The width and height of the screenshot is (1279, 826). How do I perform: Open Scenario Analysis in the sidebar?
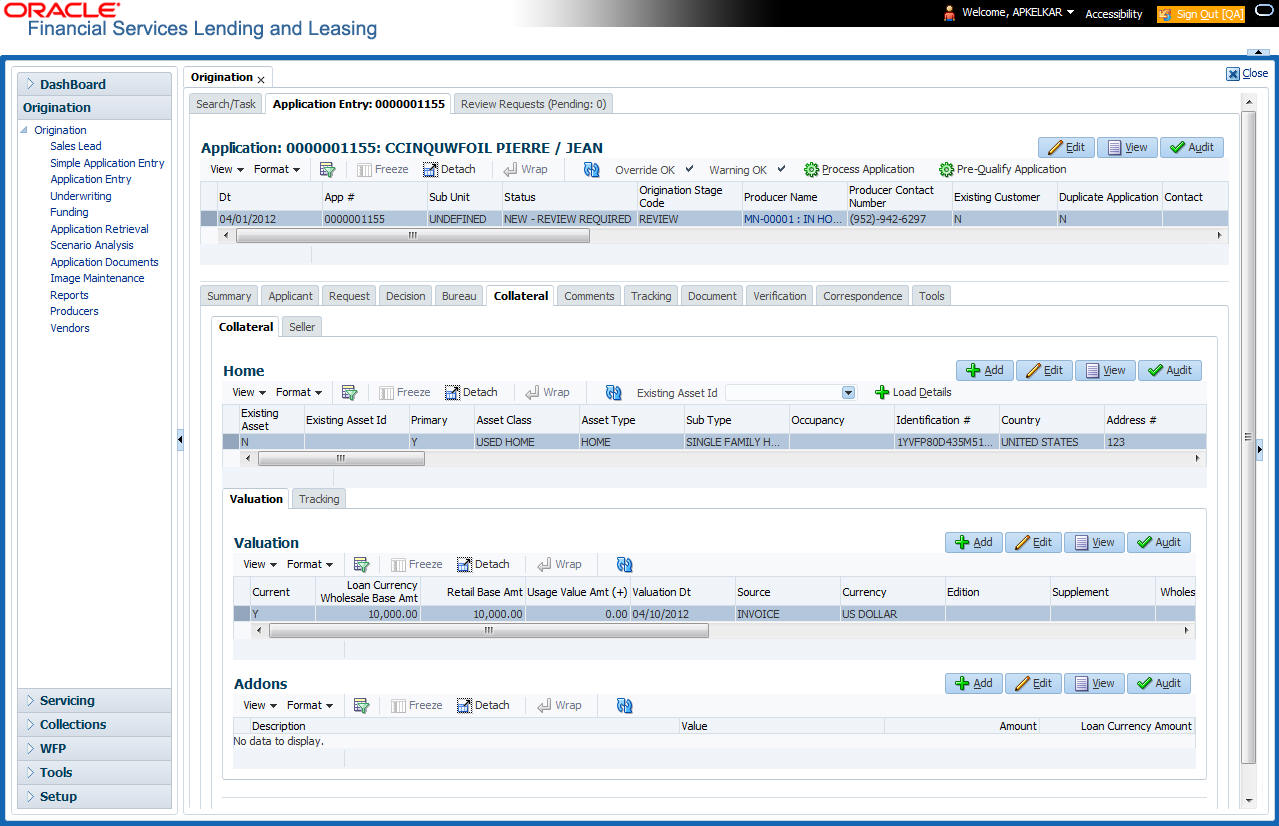pyautogui.click(x=92, y=245)
